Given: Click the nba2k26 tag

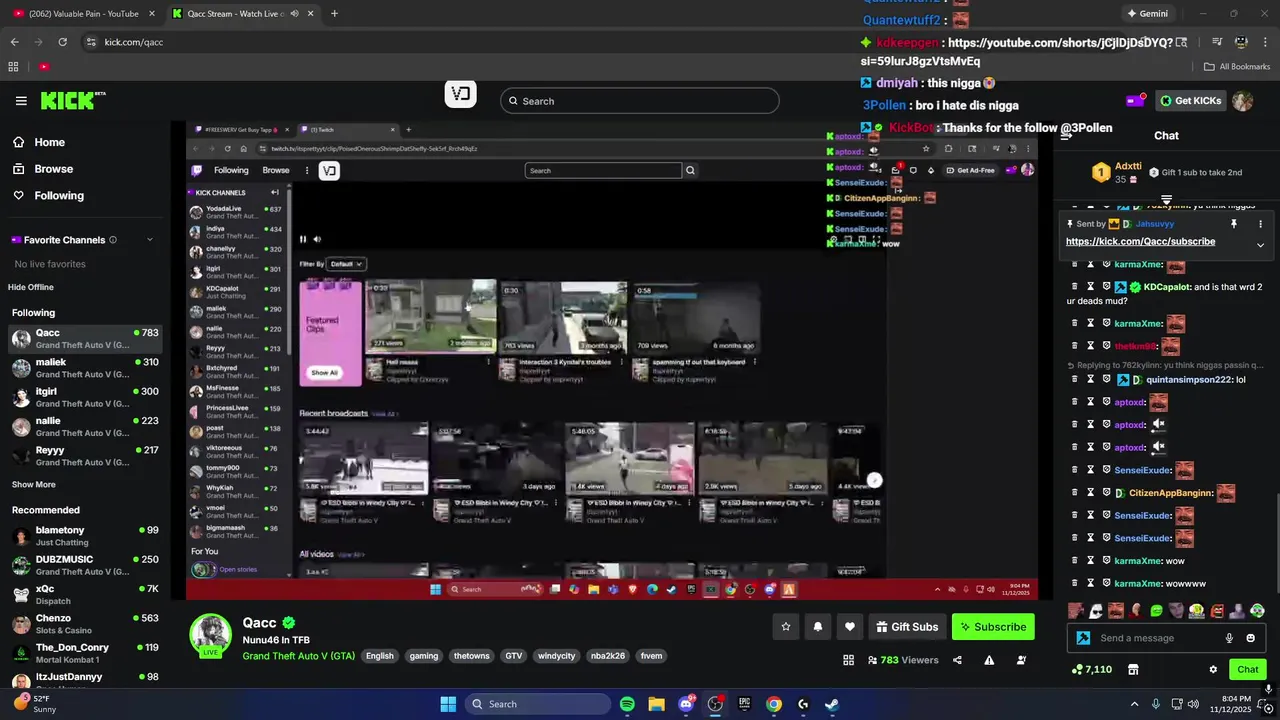Looking at the screenshot, I should click(x=607, y=656).
